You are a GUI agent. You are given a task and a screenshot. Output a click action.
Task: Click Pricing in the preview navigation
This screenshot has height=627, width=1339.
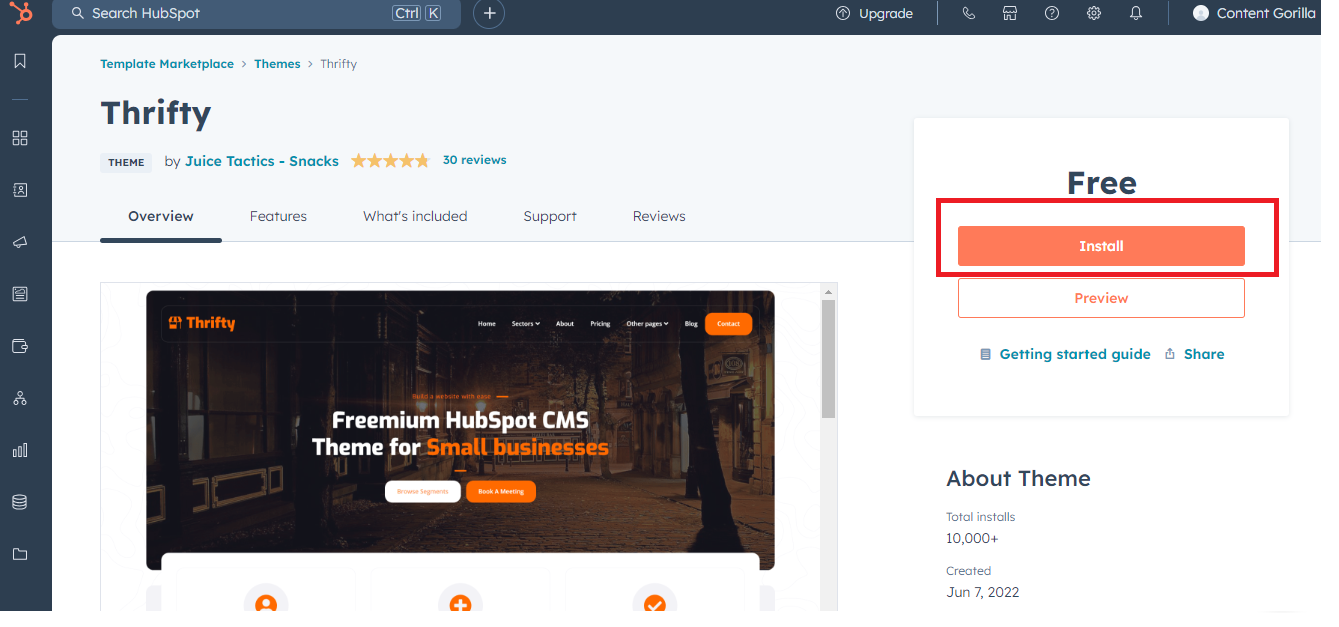pos(600,324)
